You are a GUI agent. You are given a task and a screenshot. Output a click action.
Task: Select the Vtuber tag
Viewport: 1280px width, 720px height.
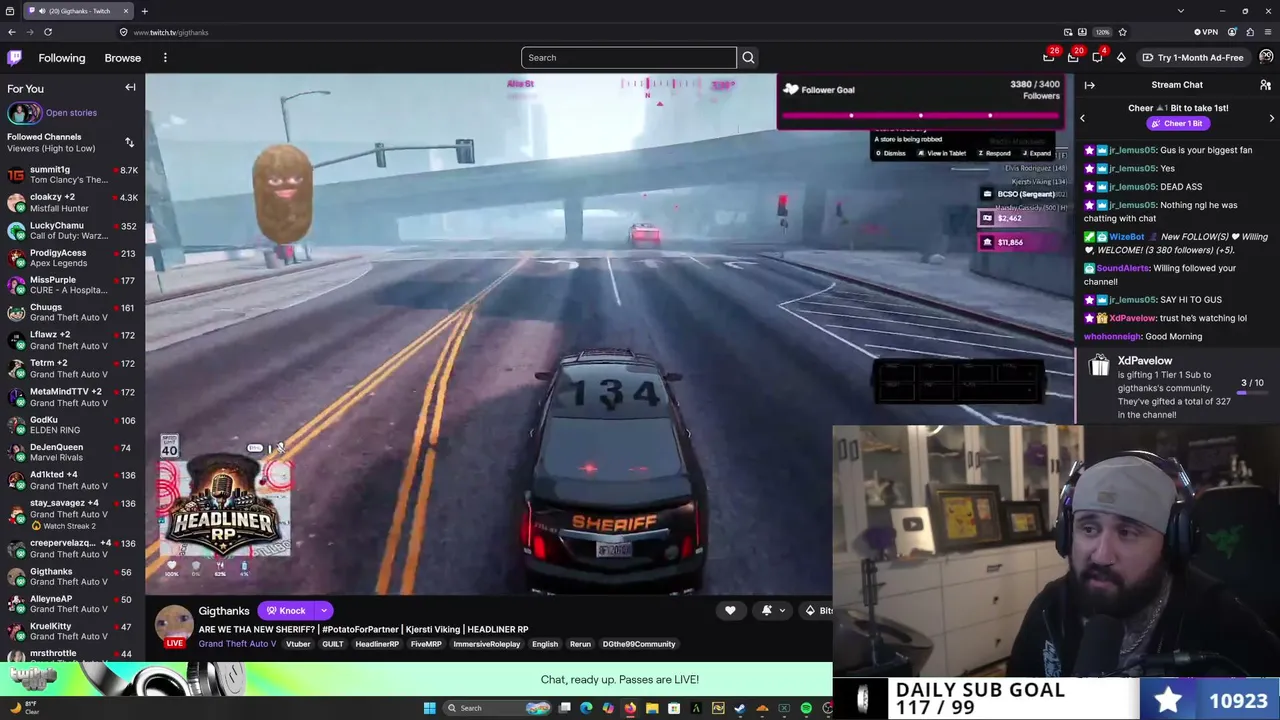point(298,644)
